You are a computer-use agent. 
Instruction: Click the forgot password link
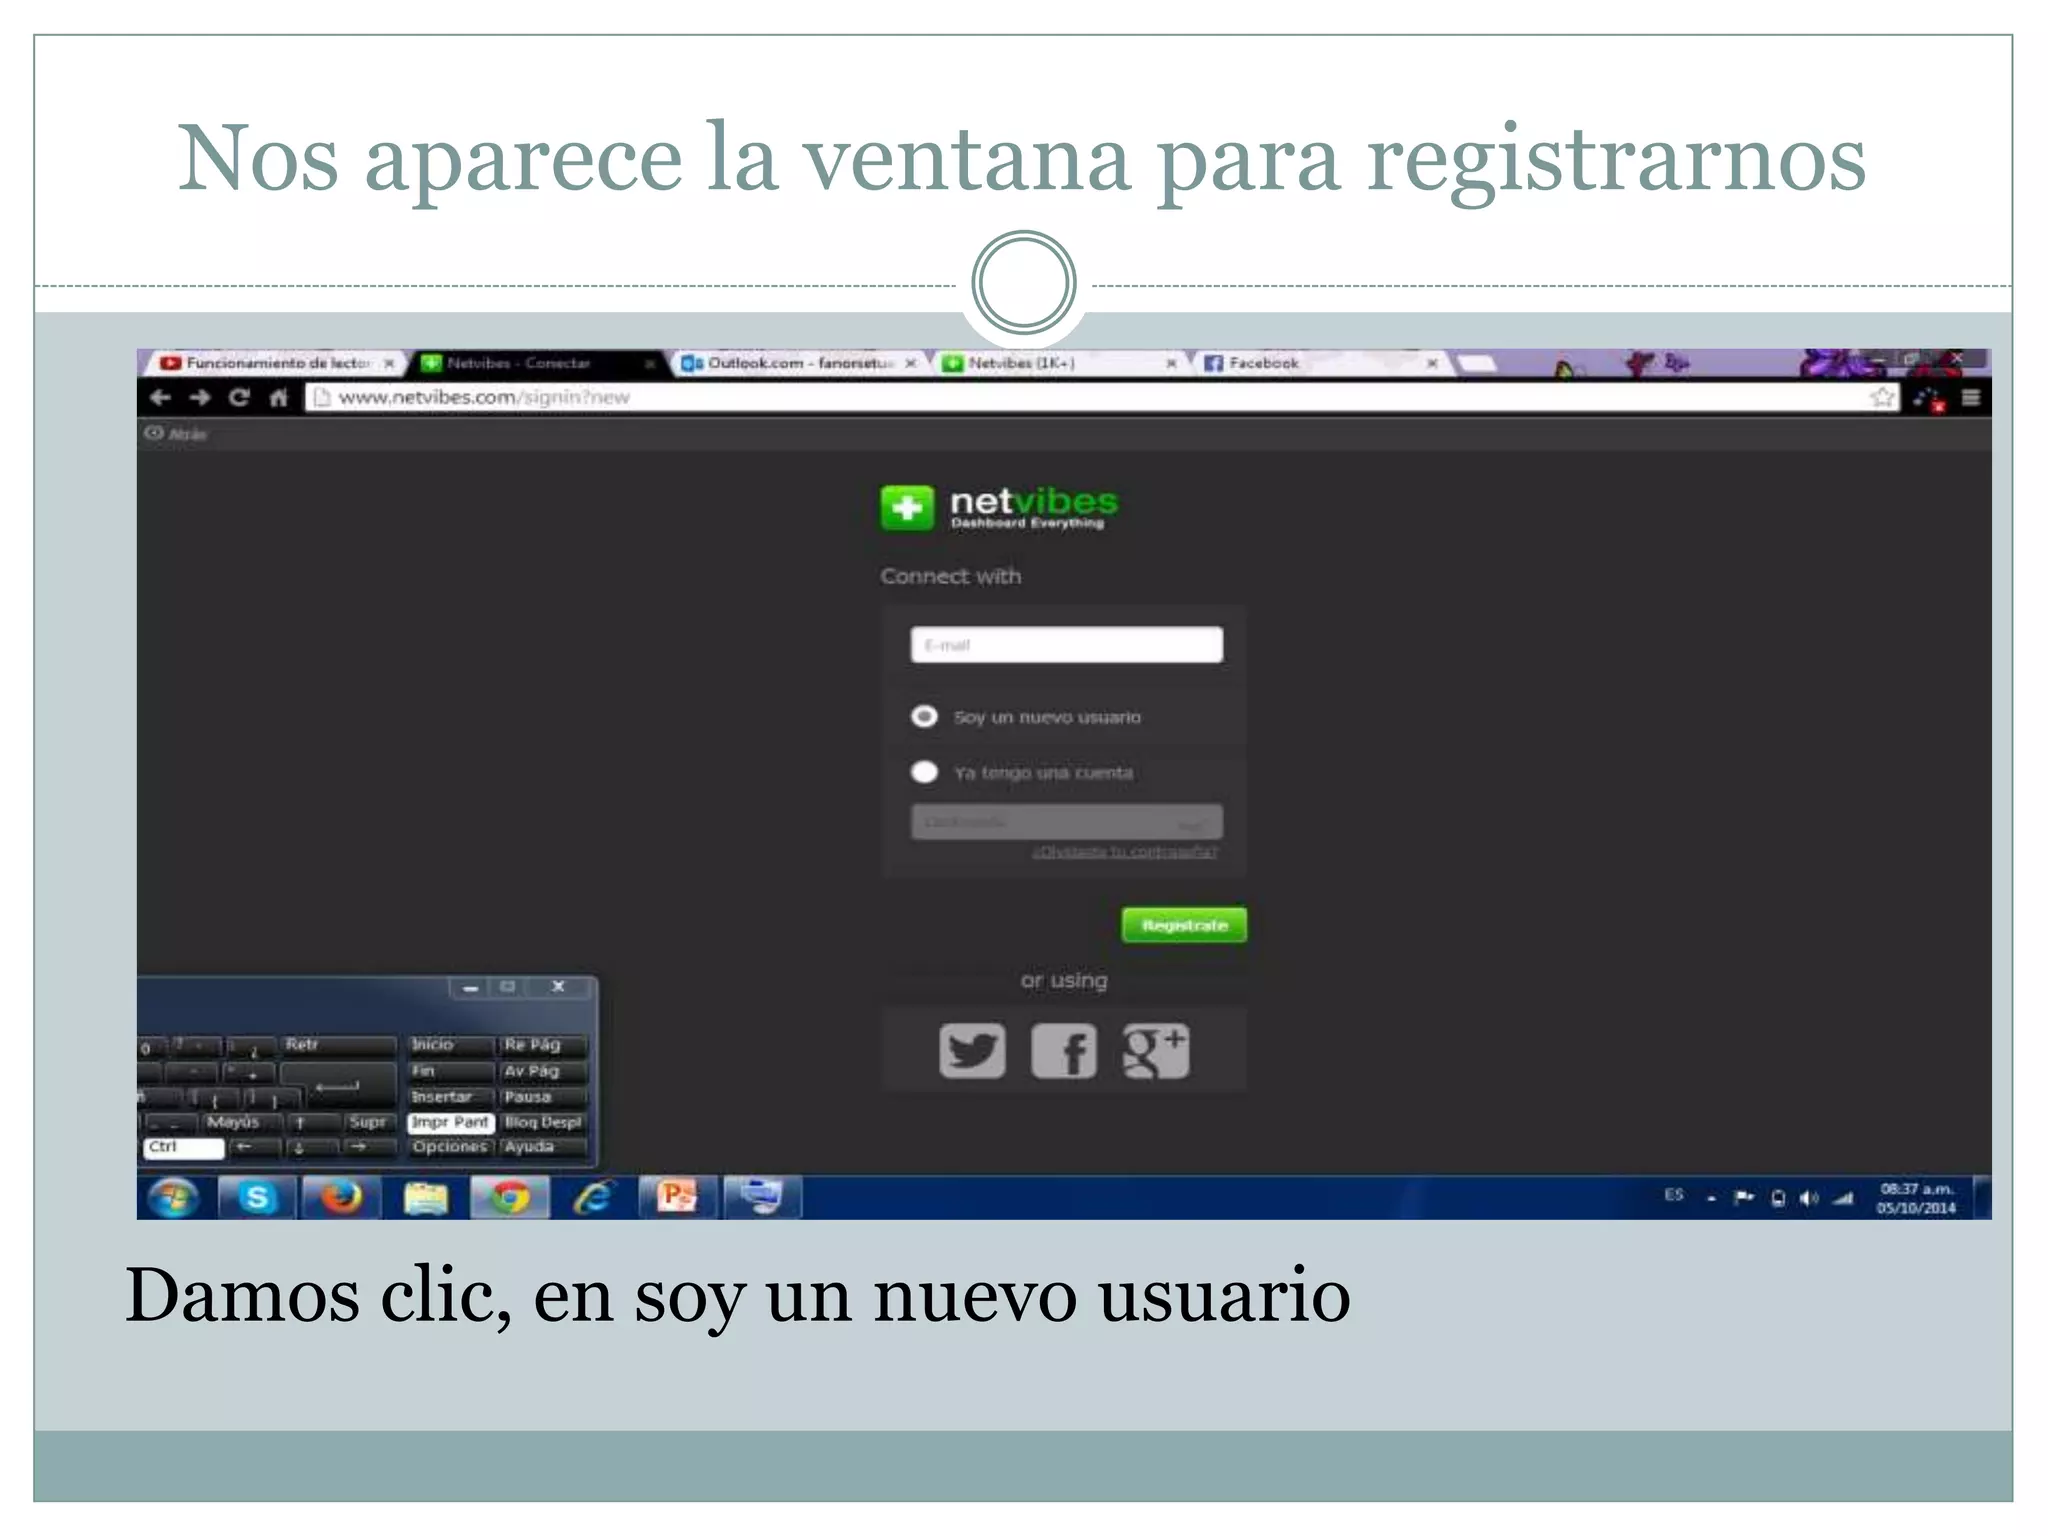click(1125, 852)
